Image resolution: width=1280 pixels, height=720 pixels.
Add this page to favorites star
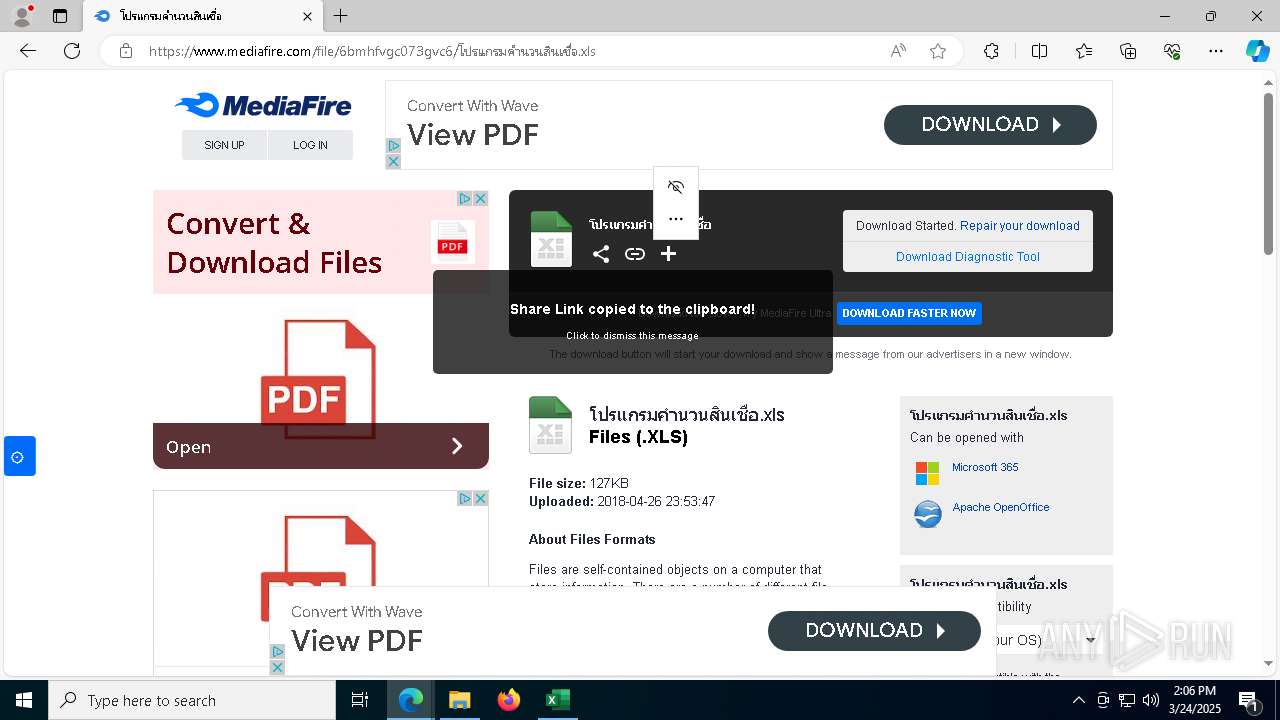click(x=938, y=51)
